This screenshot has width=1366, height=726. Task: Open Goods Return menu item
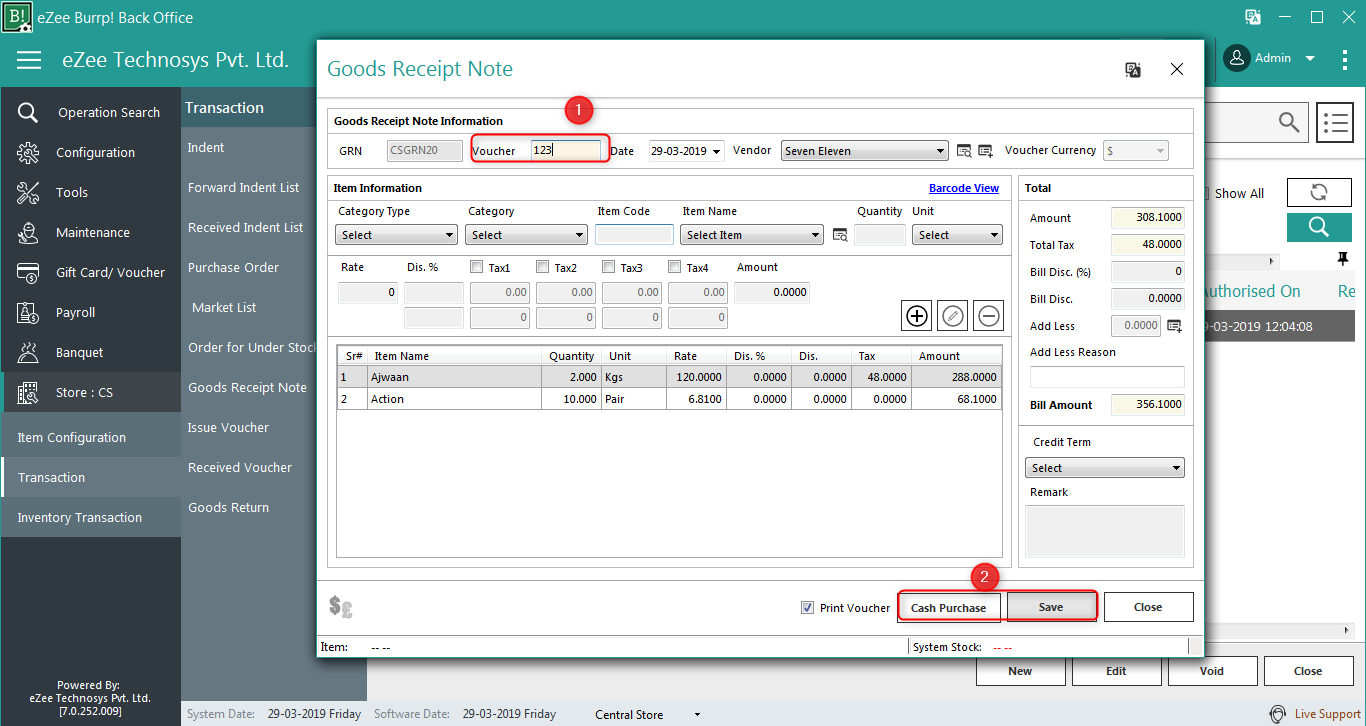coord(228,507)
